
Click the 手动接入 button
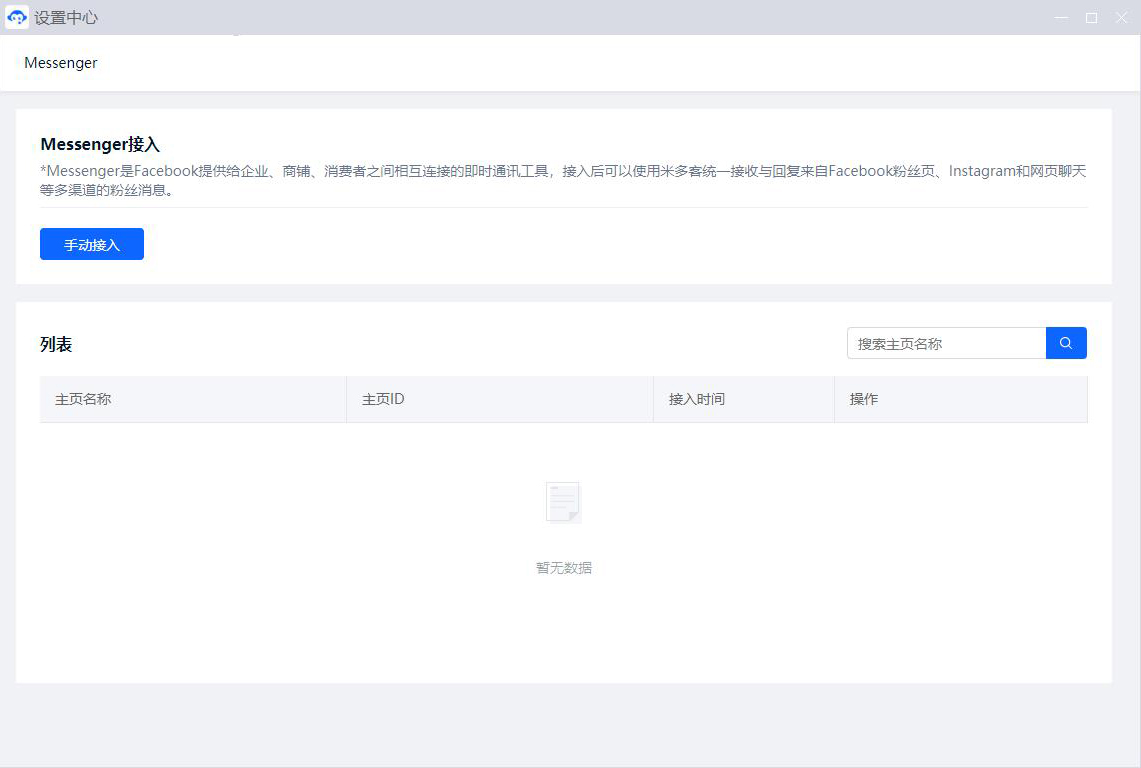92,244
